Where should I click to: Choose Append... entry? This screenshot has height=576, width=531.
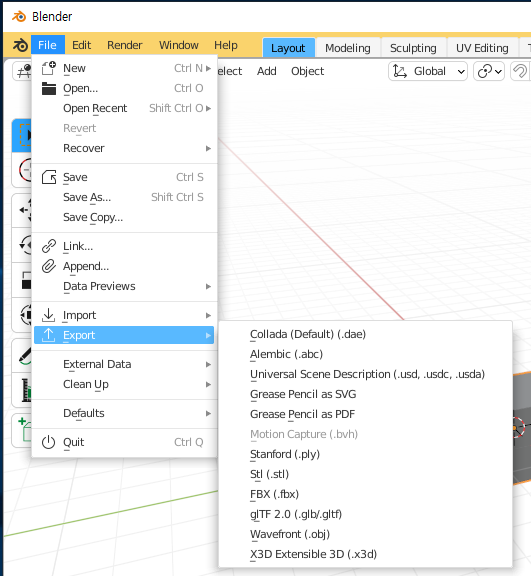coord(124,266)
